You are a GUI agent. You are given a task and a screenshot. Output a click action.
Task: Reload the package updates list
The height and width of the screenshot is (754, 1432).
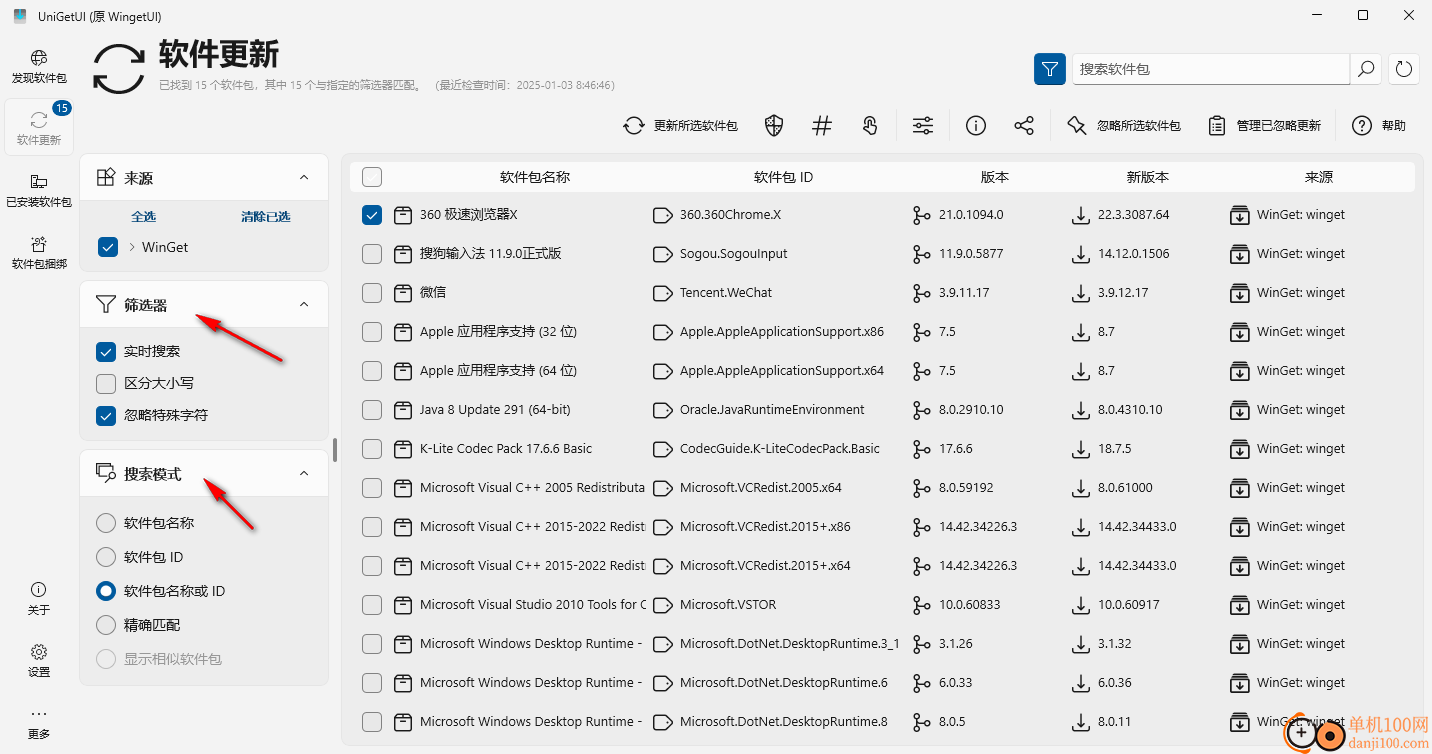[x=1404, y=69]
